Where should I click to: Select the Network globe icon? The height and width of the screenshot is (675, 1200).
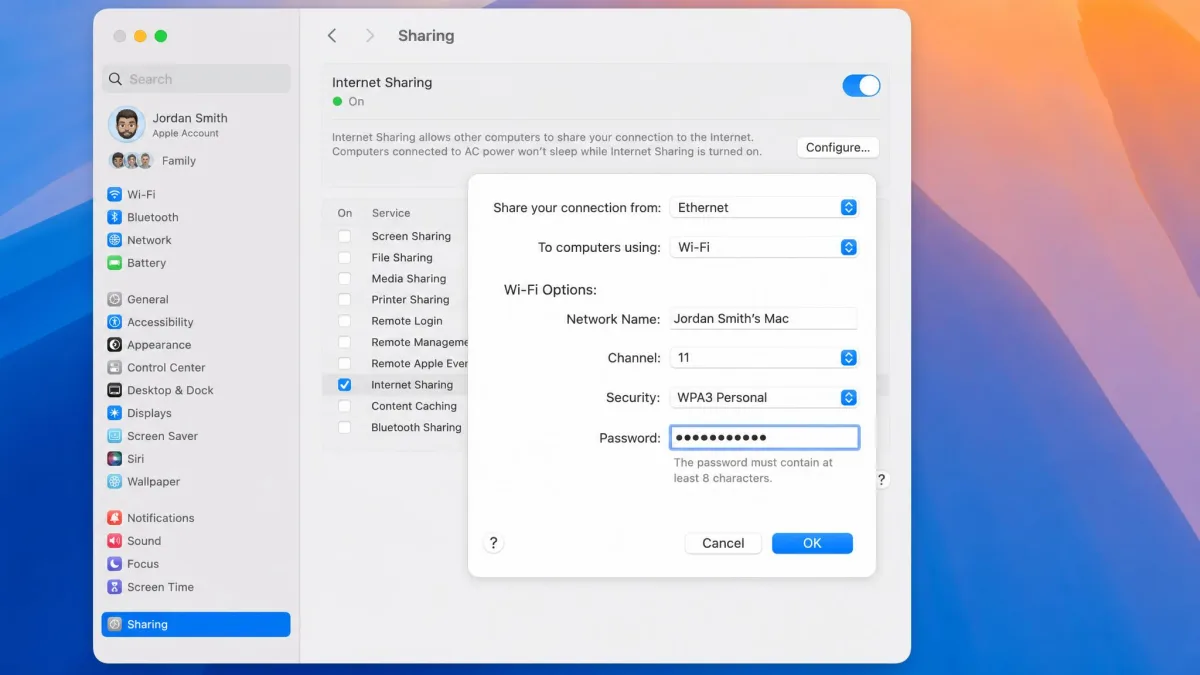point(115,240)
